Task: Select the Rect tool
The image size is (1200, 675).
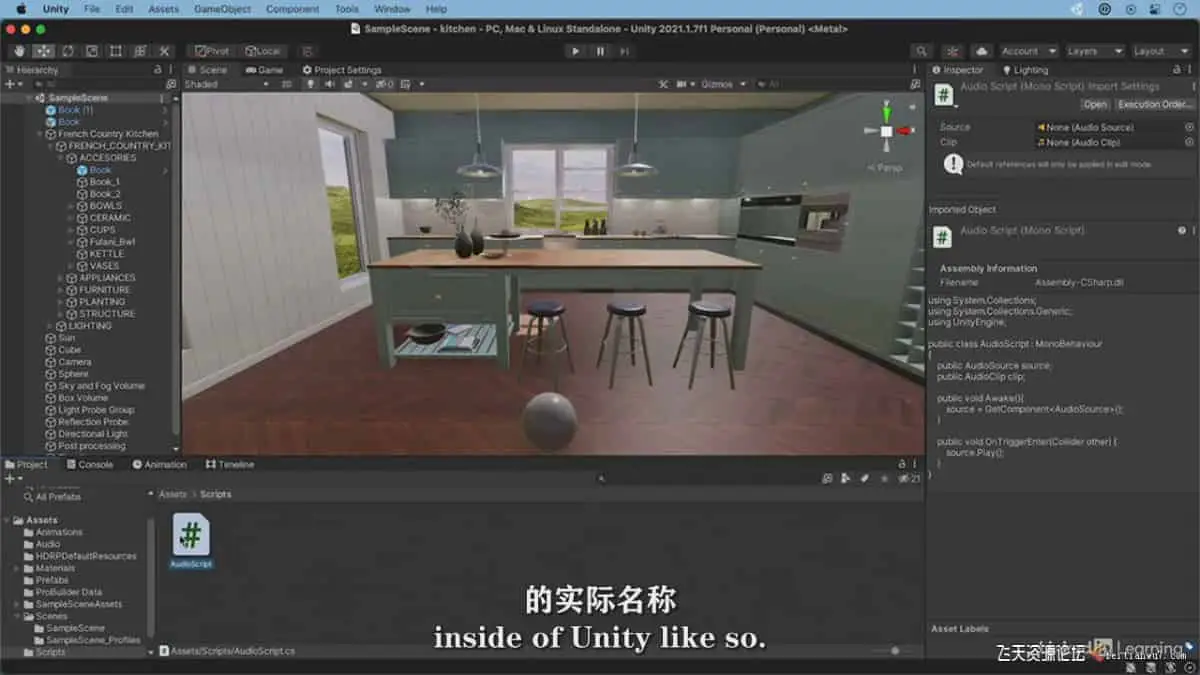Action: 115,51
